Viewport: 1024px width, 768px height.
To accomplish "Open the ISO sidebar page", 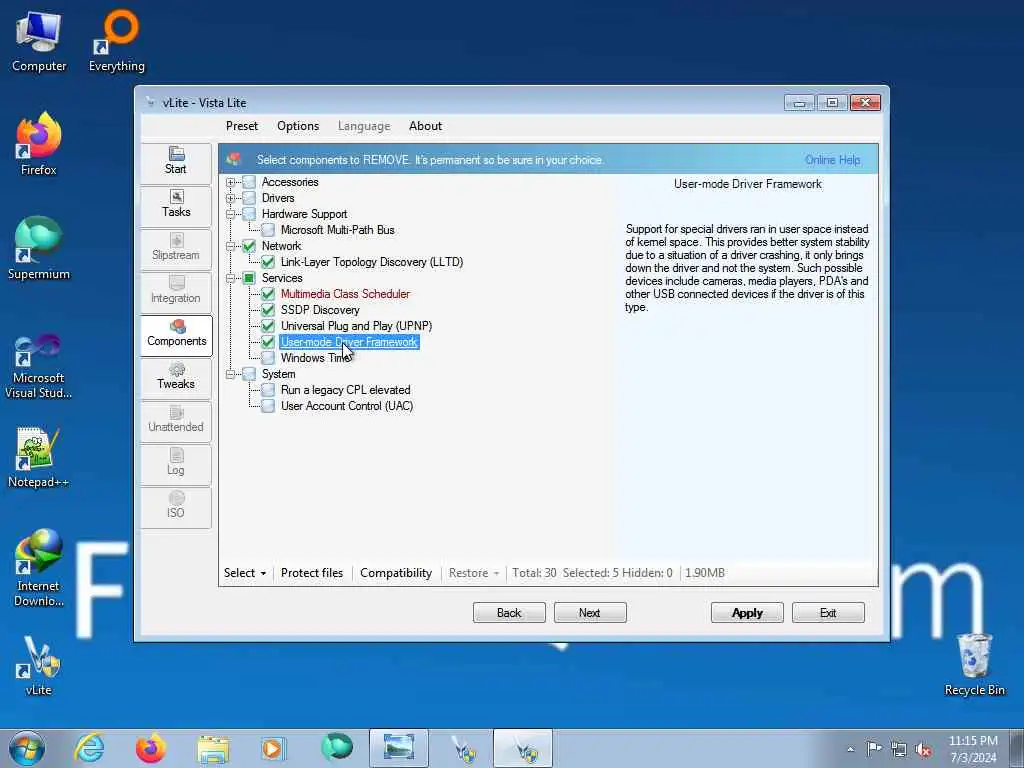I will 176,507.
